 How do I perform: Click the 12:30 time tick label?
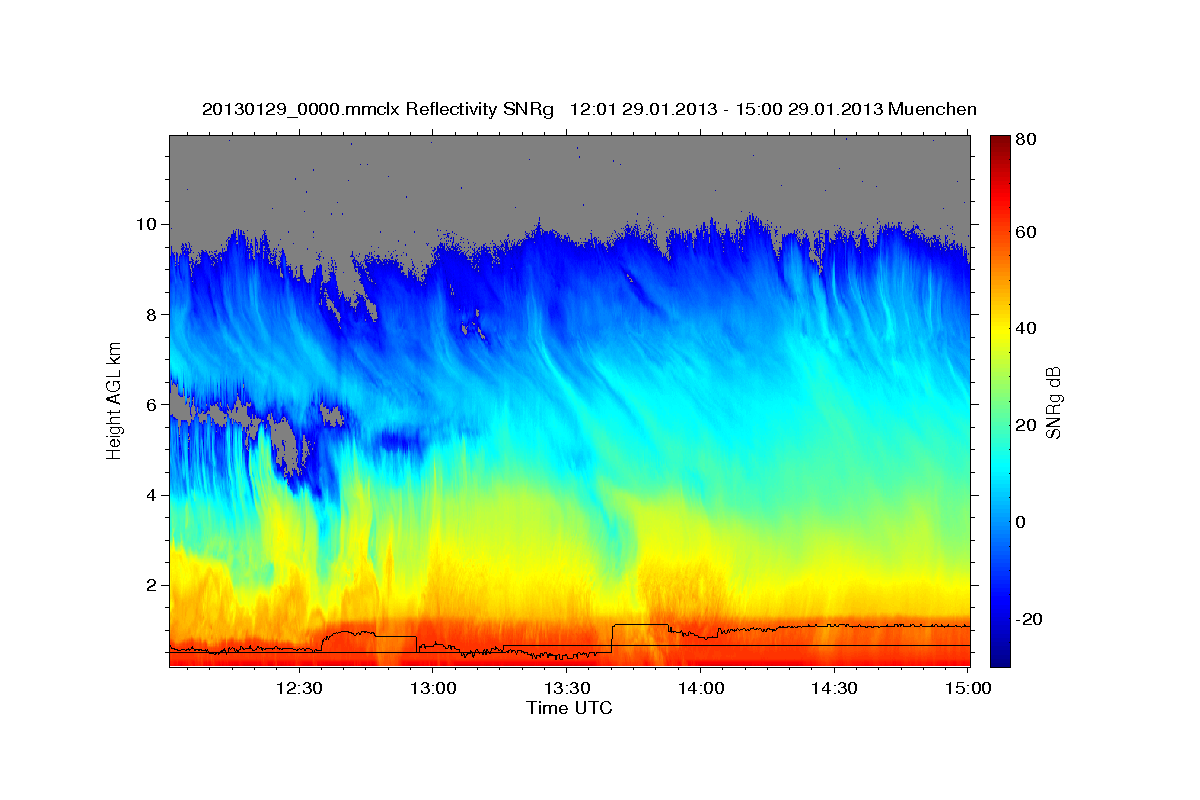298,689
